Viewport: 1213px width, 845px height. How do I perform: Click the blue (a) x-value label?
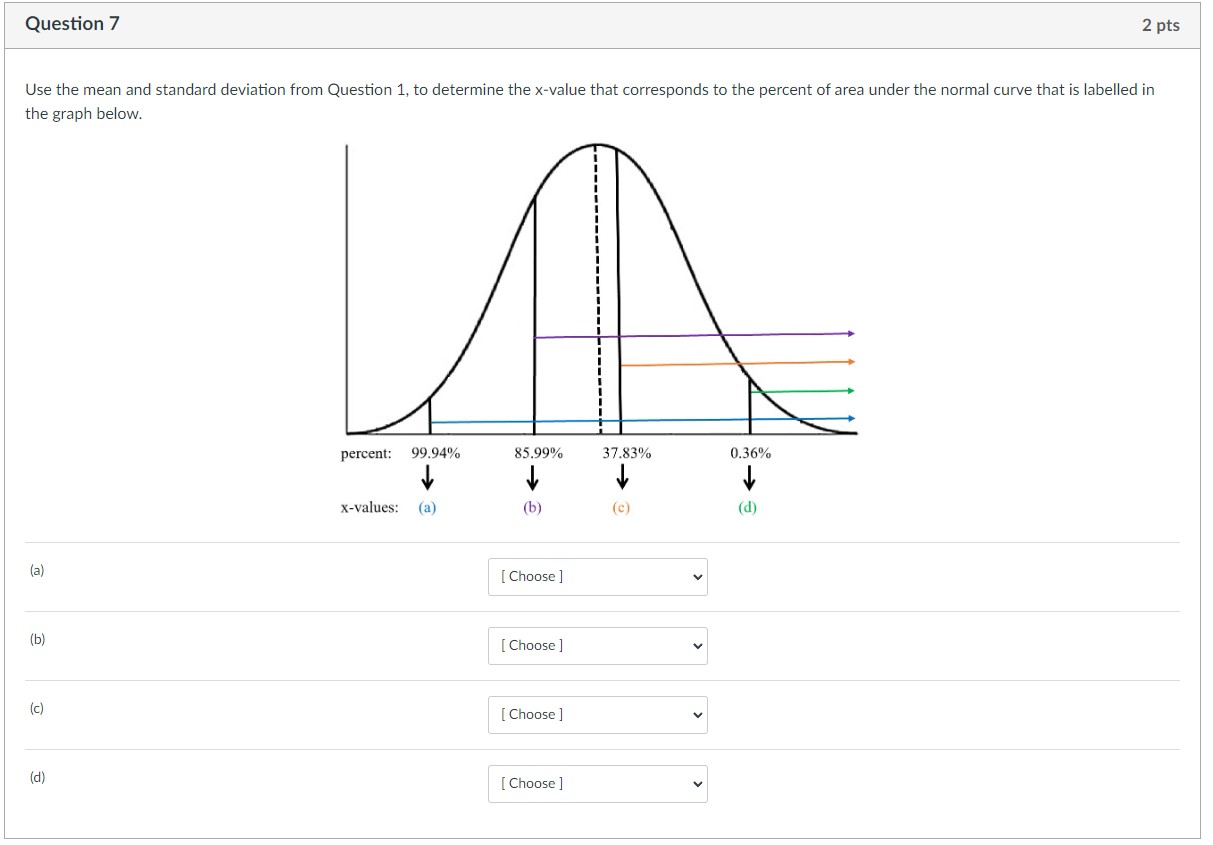tap(427, 507)
